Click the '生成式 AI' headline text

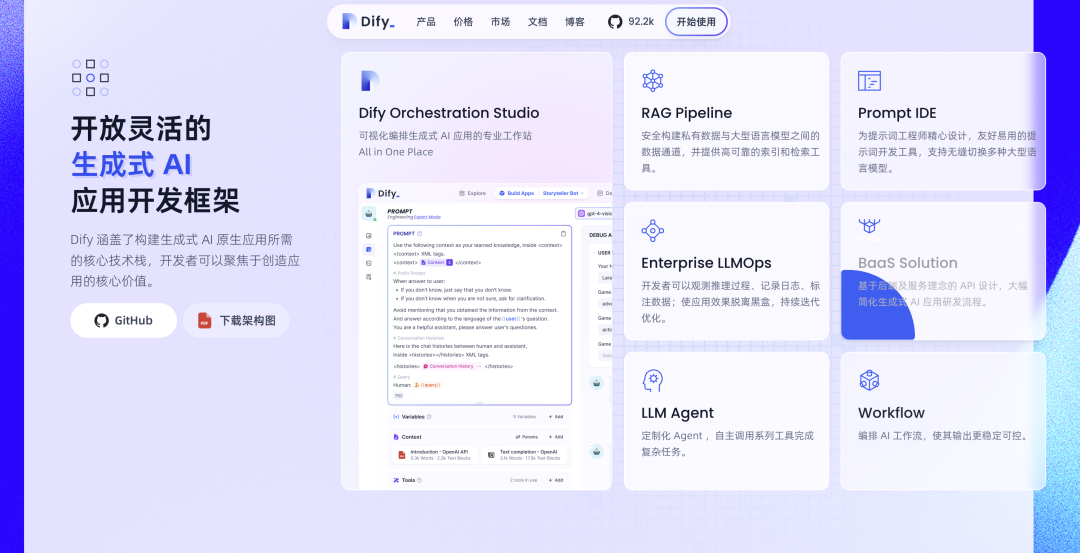(x=131, y=165)
